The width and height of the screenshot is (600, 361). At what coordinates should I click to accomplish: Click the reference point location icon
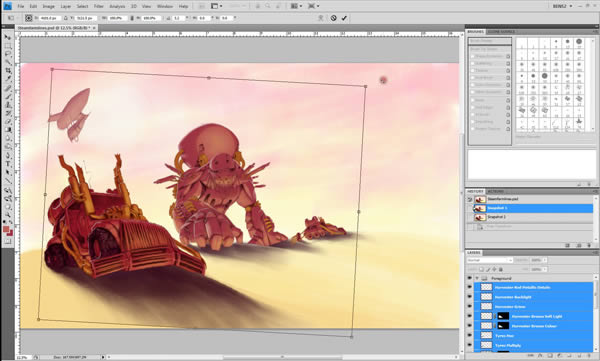(29, 18)
